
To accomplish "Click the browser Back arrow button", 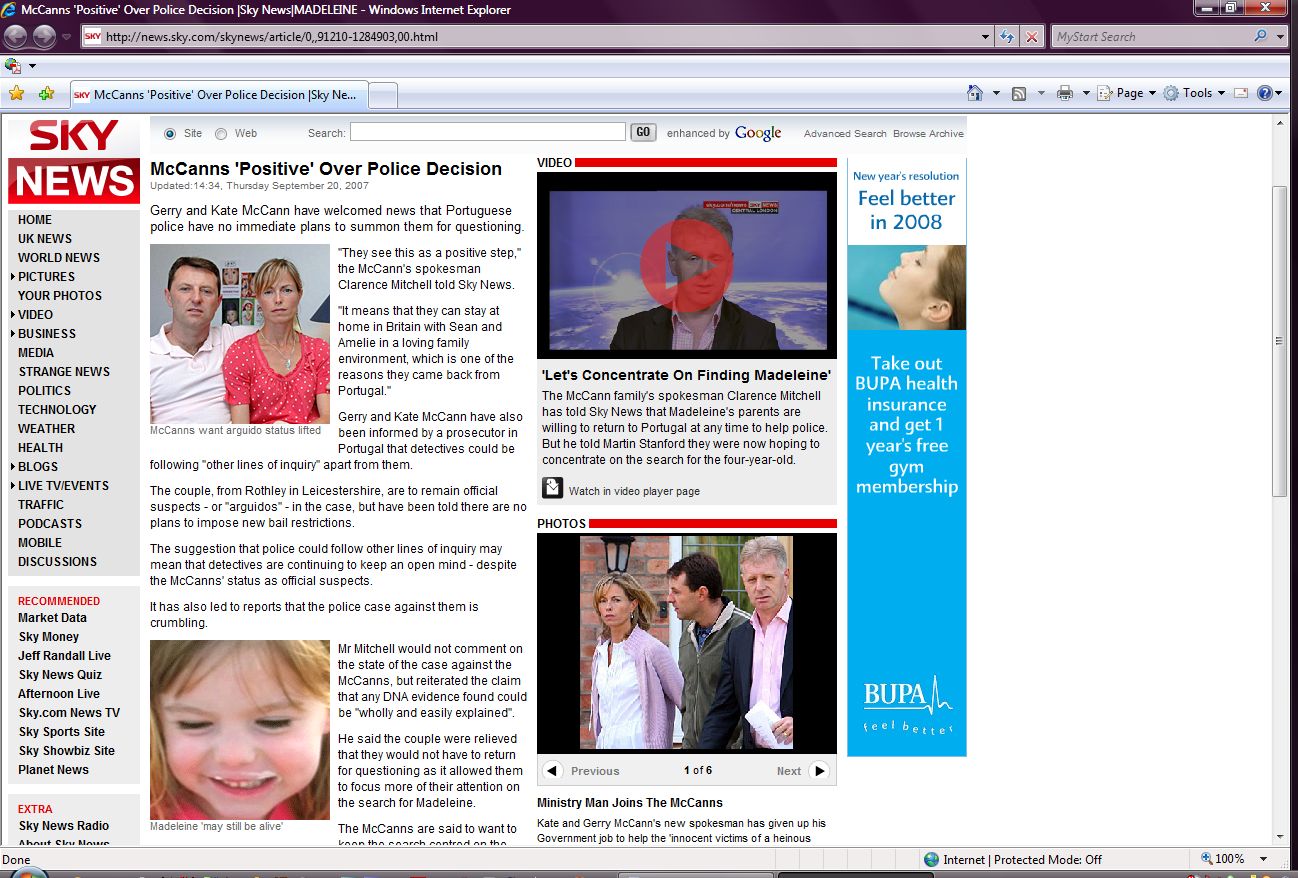I will (16, 37).
